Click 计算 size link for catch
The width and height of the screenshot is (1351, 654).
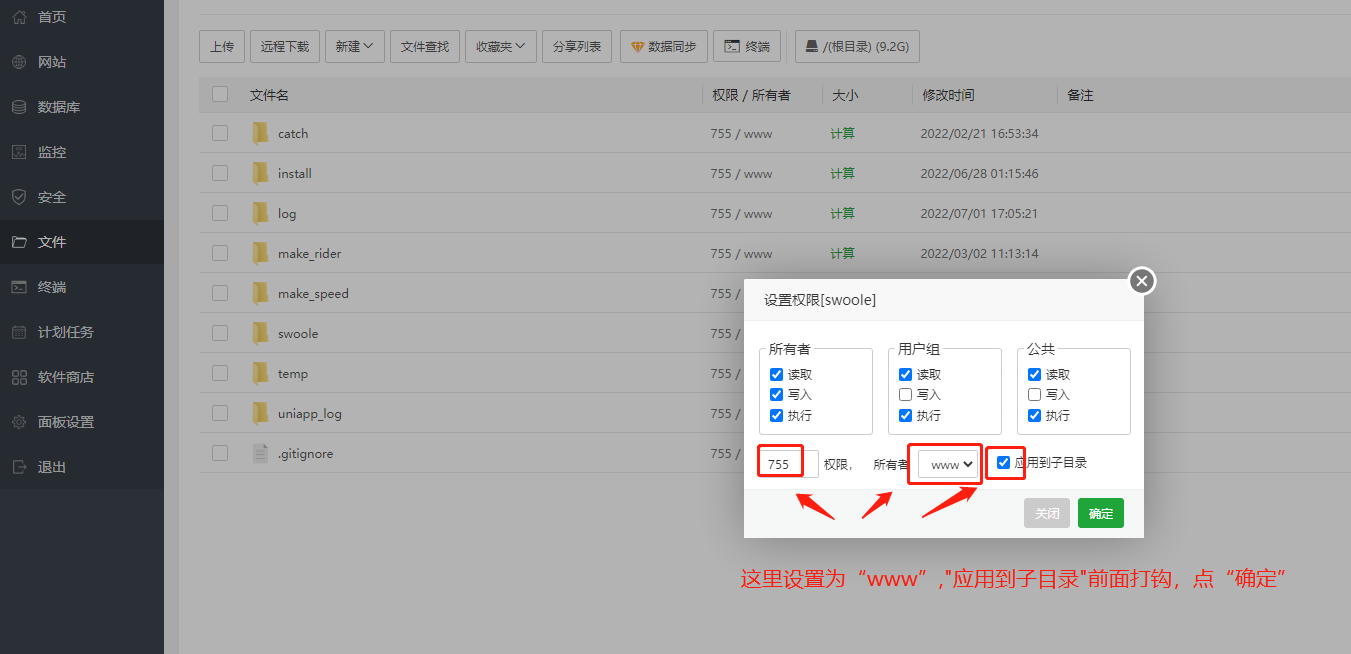(x=843, y=133)
